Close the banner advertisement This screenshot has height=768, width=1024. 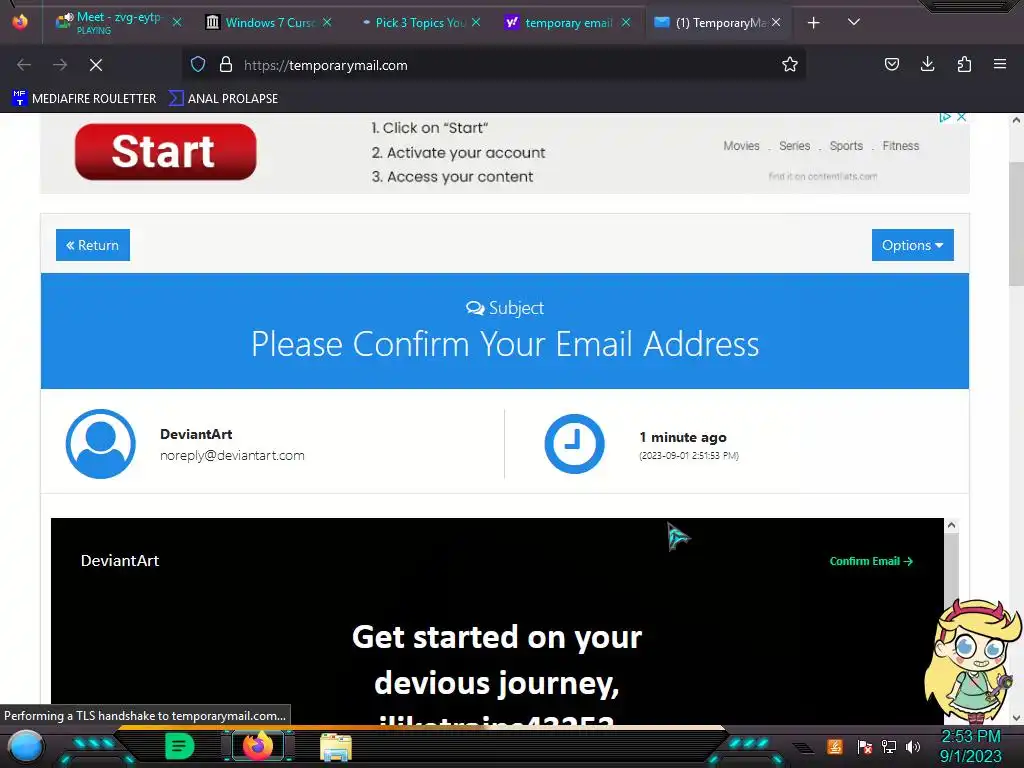click(x=961, y=118)
